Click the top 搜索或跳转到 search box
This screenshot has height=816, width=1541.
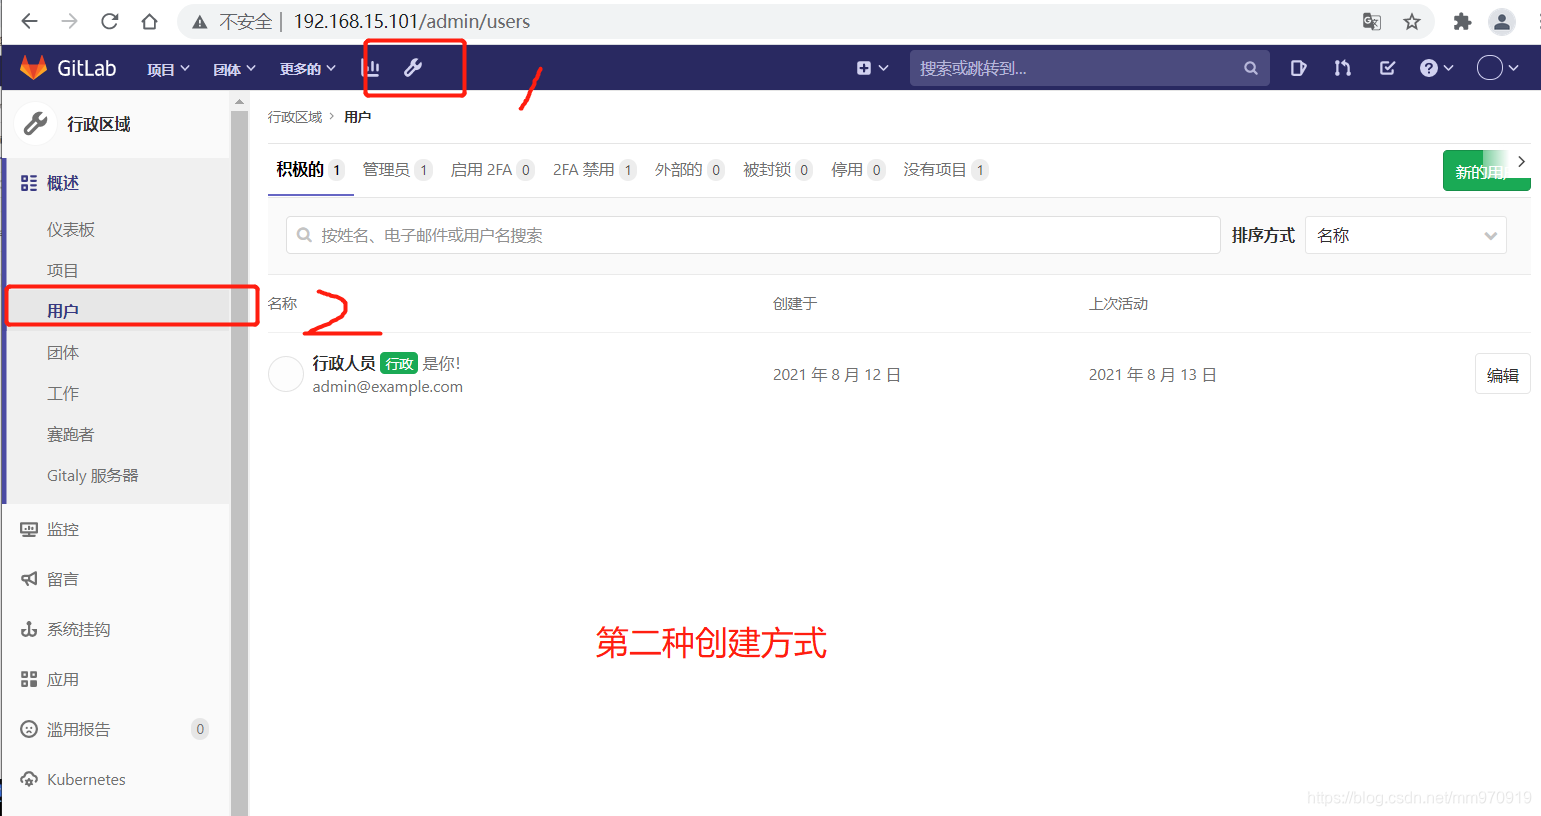pos(1089,68)
